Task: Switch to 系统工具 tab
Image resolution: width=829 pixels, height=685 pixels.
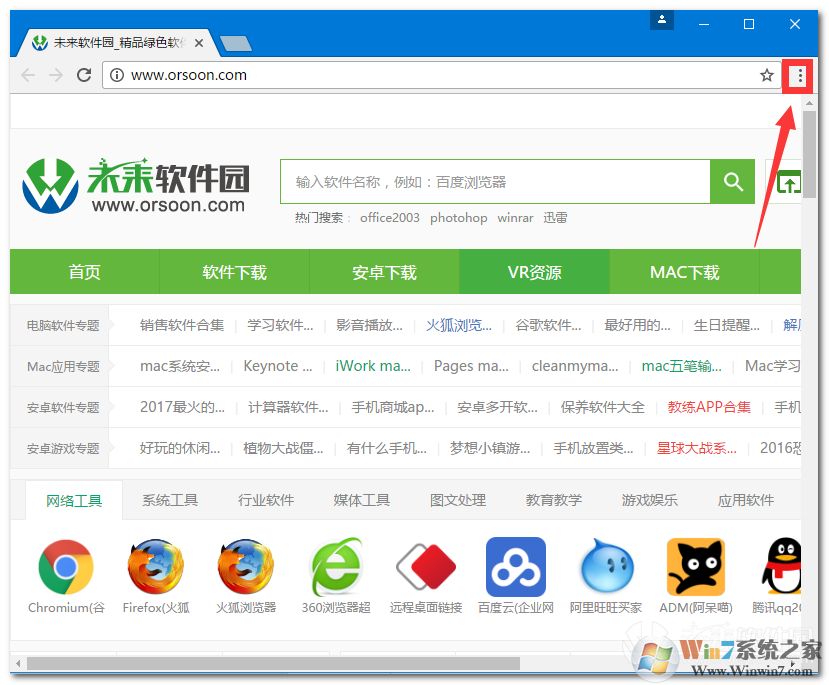Action: [x=170, y=500]
